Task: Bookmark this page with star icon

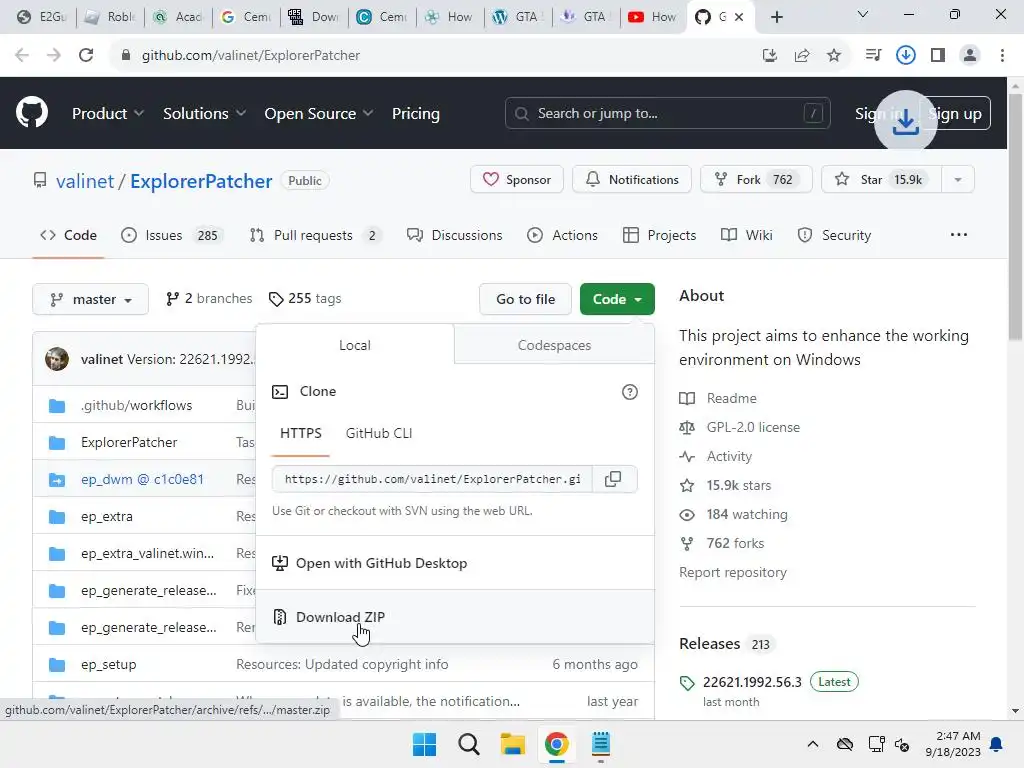Action: click(834, 56)
